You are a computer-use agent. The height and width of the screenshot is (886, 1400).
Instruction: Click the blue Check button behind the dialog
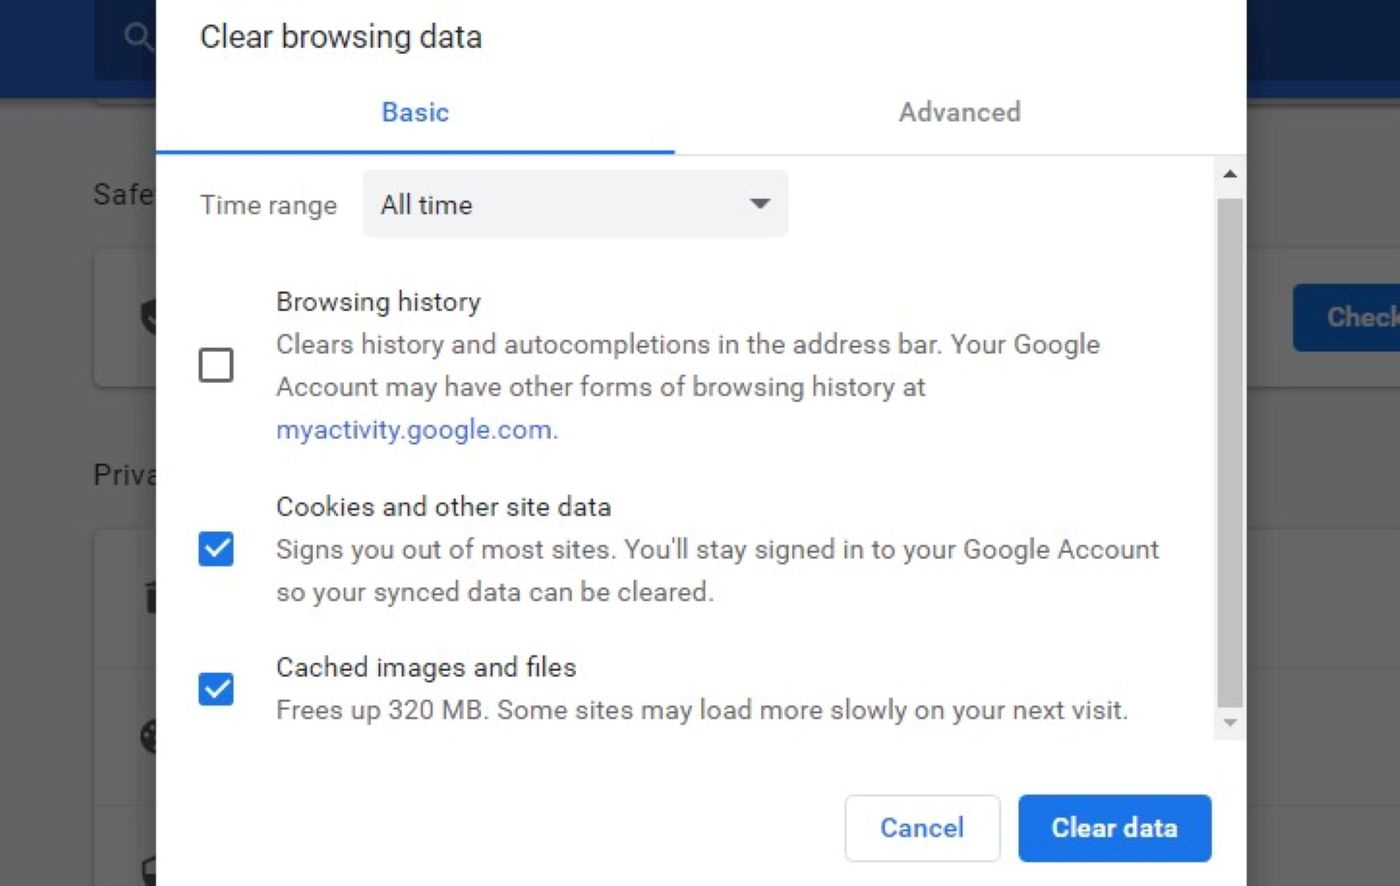coord(1360,317)
